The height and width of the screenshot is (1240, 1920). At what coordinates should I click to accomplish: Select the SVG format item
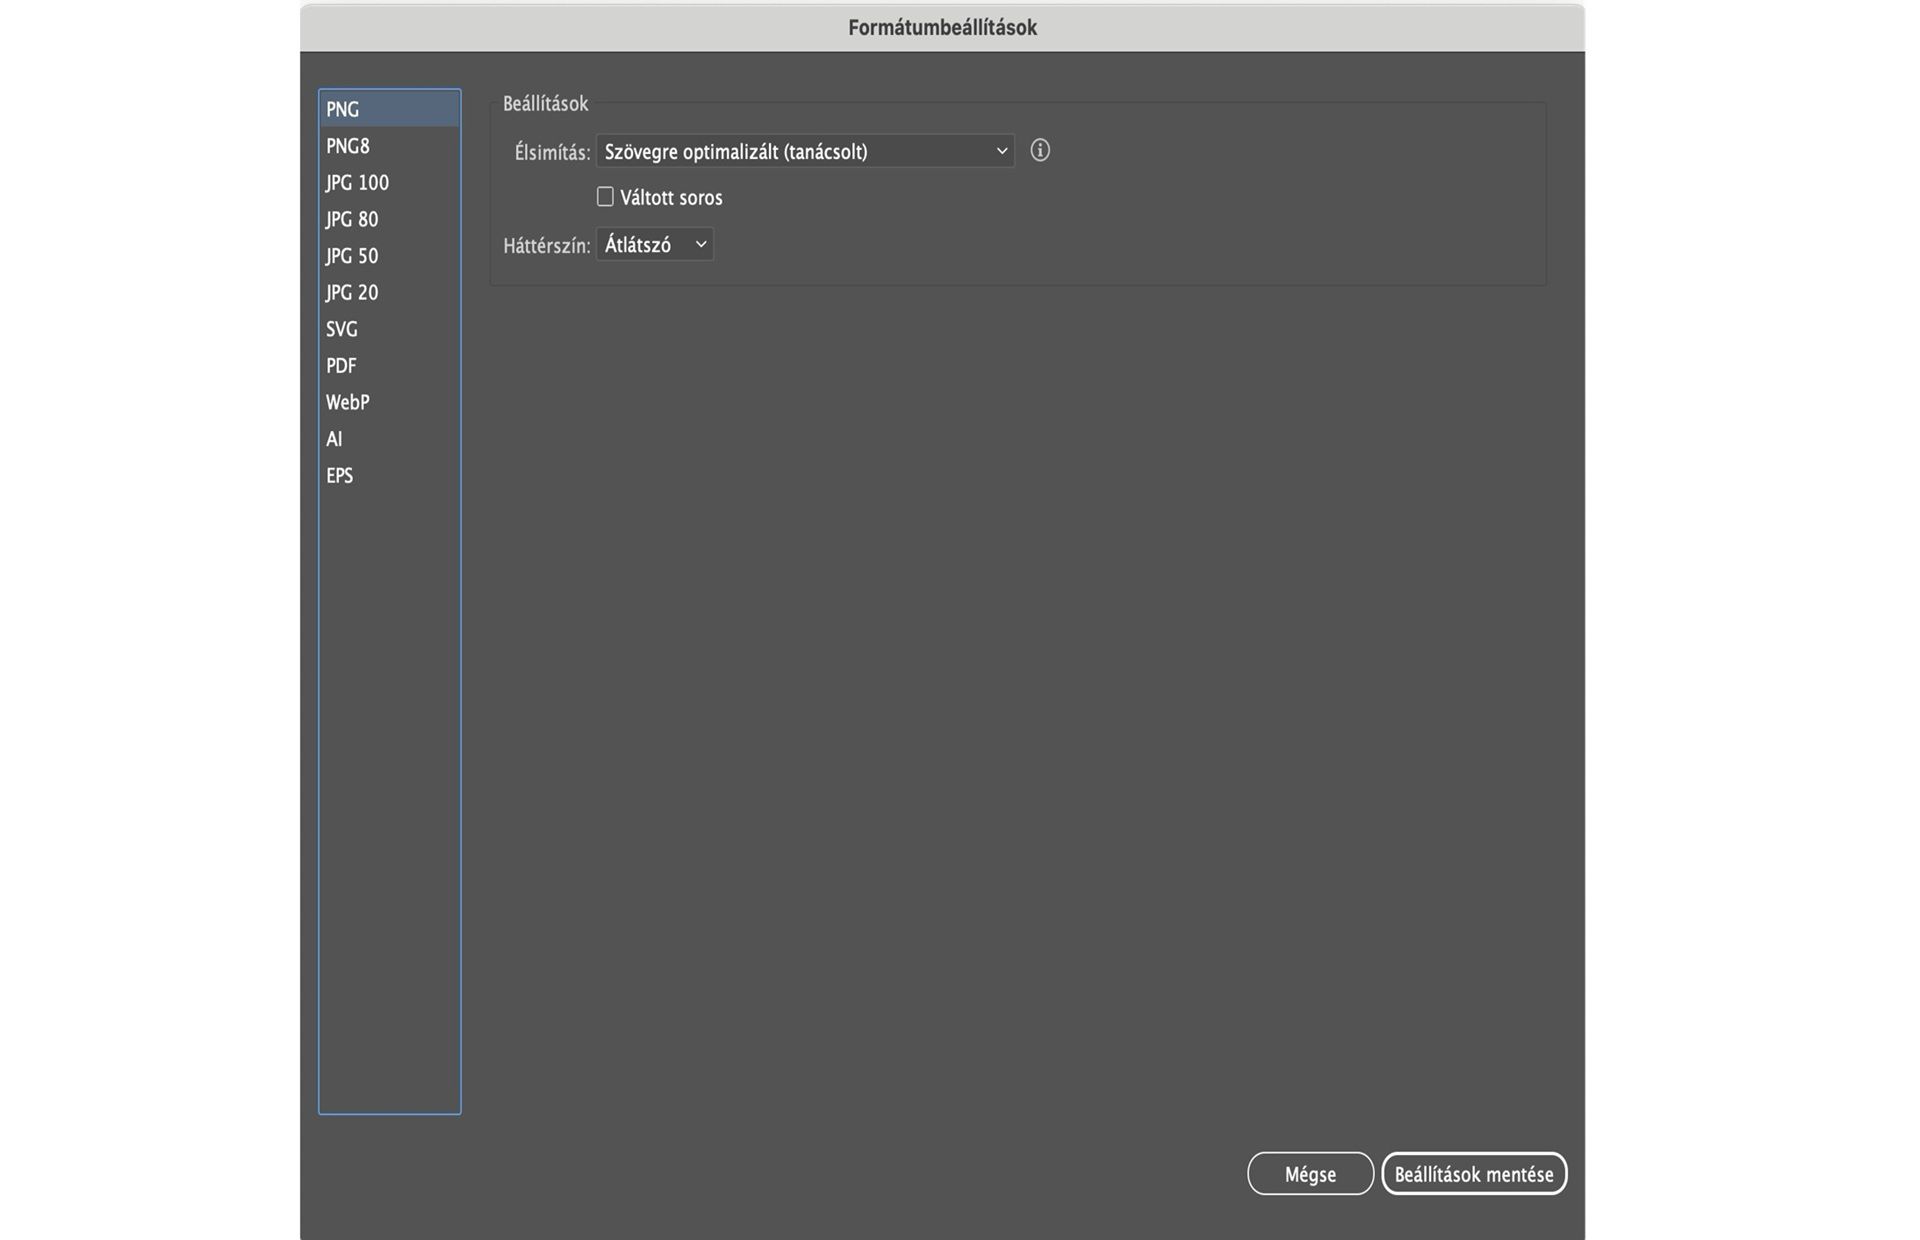click(342, 329)
